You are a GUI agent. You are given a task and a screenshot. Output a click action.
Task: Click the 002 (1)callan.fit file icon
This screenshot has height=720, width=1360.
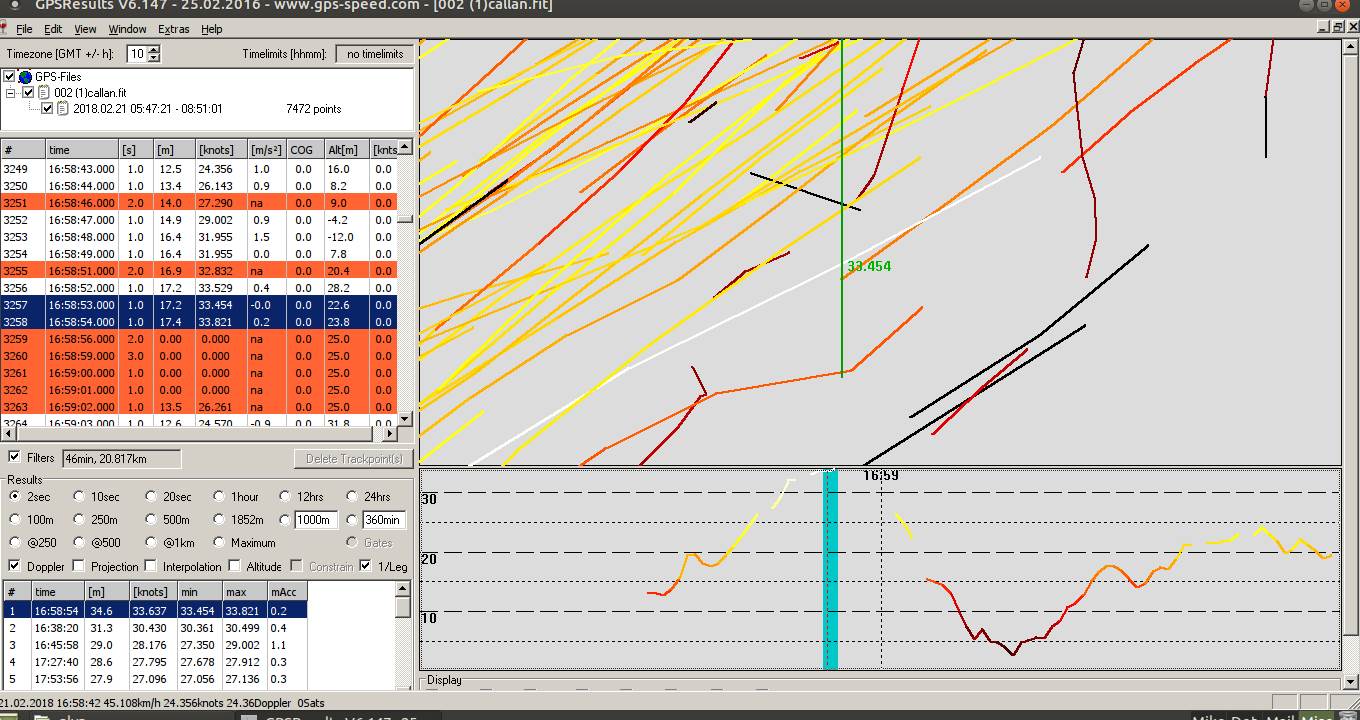[43, 93]
